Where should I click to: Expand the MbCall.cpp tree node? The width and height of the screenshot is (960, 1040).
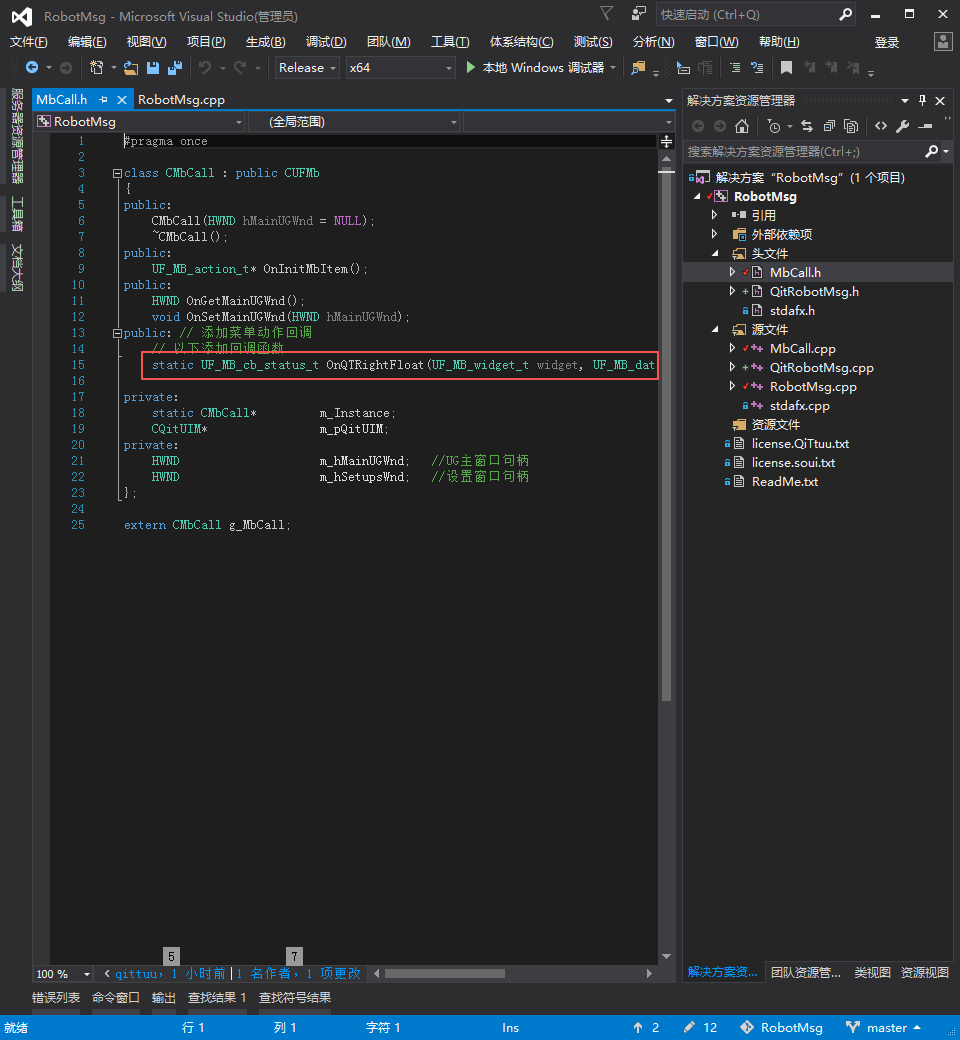click(732, 348)
